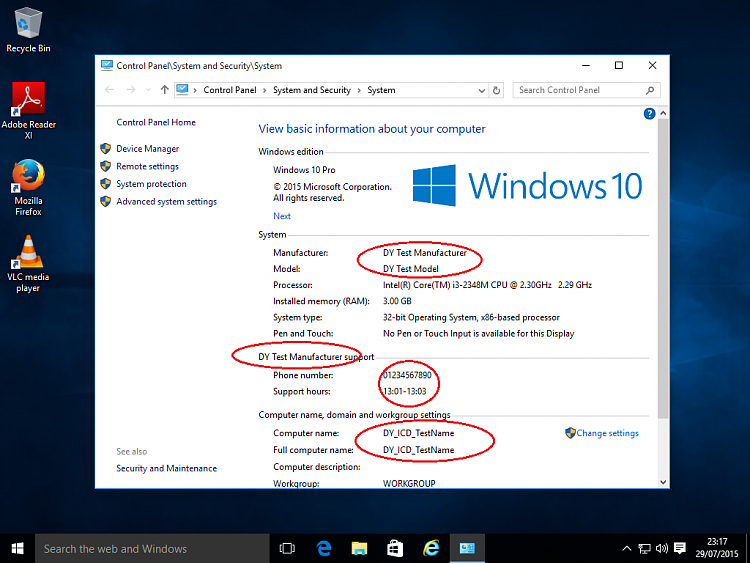The height and width of the screenshot is (563, 750).
Task: Open Remote settings
Action: click(147, 166)
